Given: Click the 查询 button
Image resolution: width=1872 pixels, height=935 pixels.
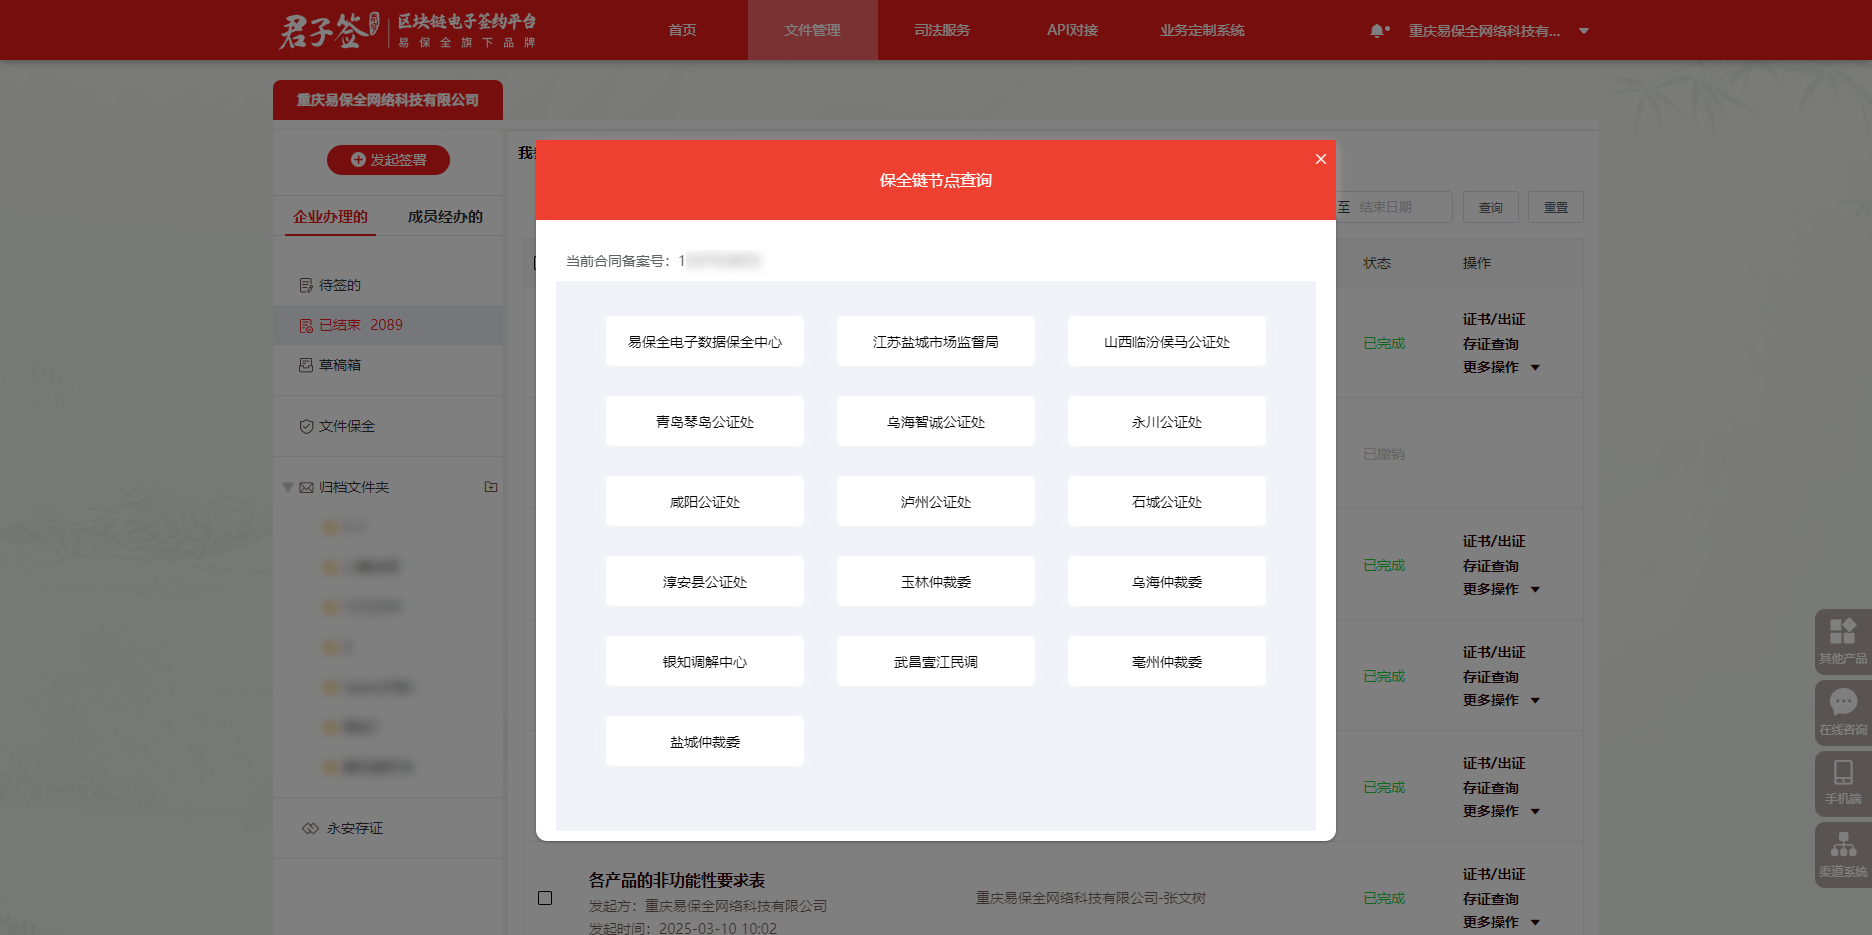Looking at the screenshot, I should 1491,207.
